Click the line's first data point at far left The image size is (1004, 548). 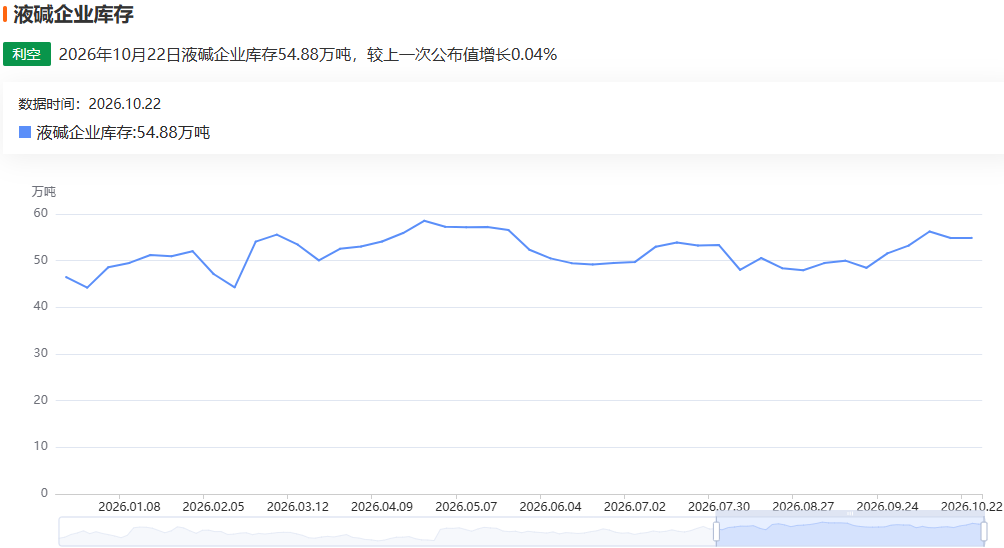66,277
